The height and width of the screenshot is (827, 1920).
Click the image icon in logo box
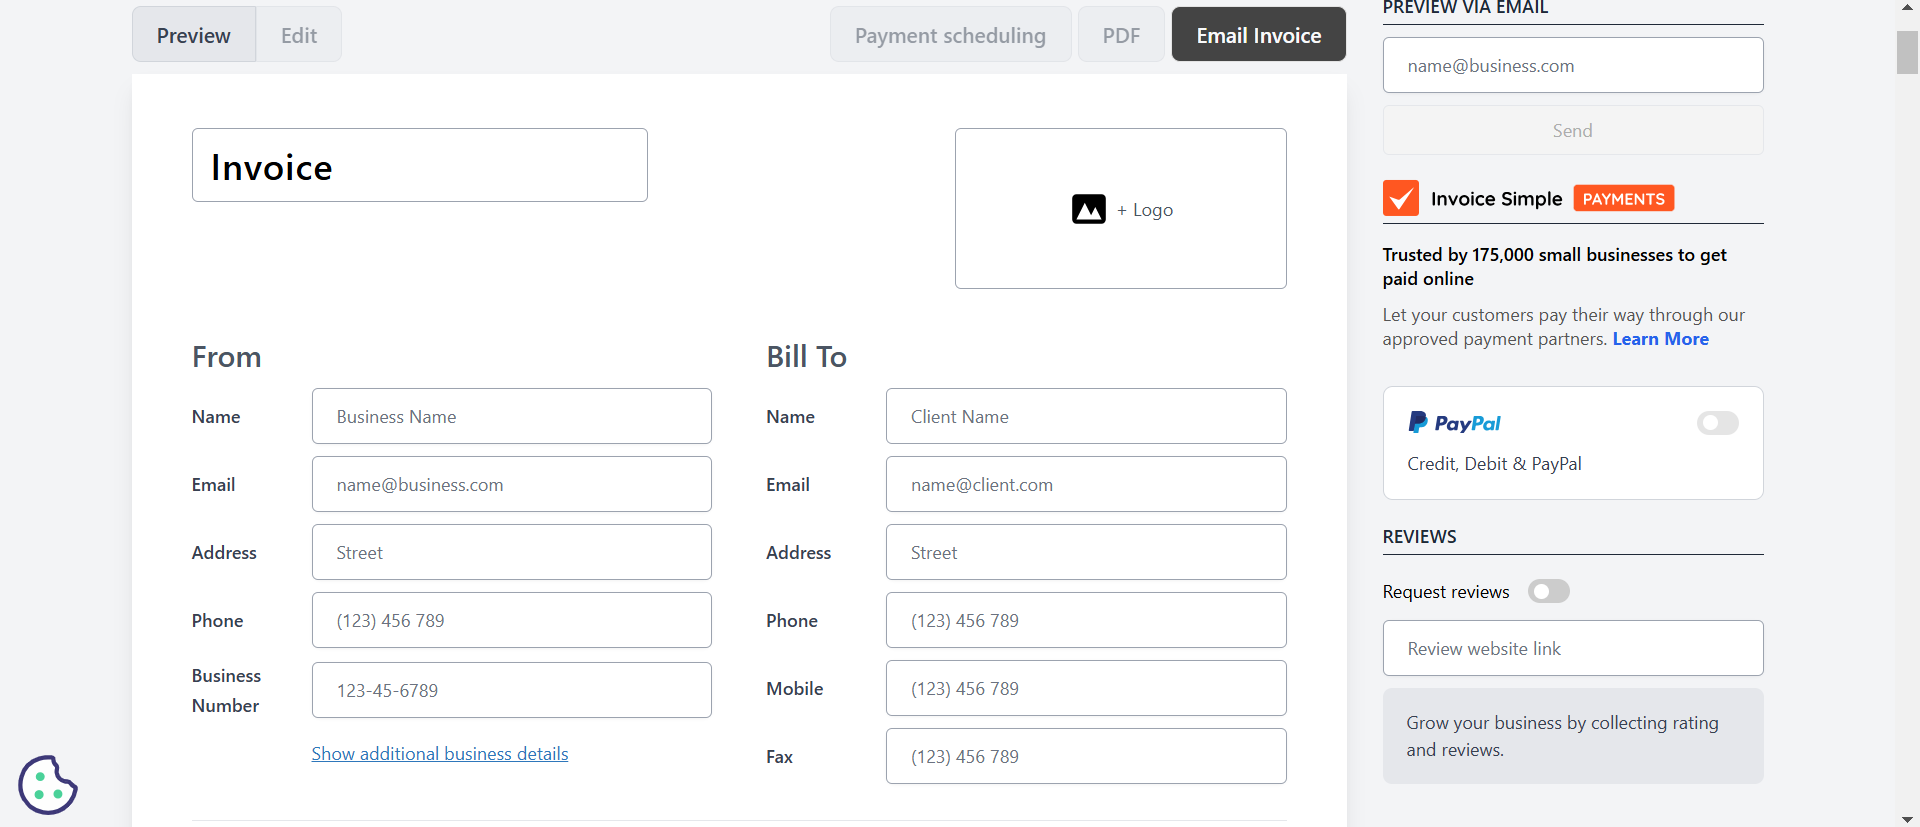coord(1089,209)
